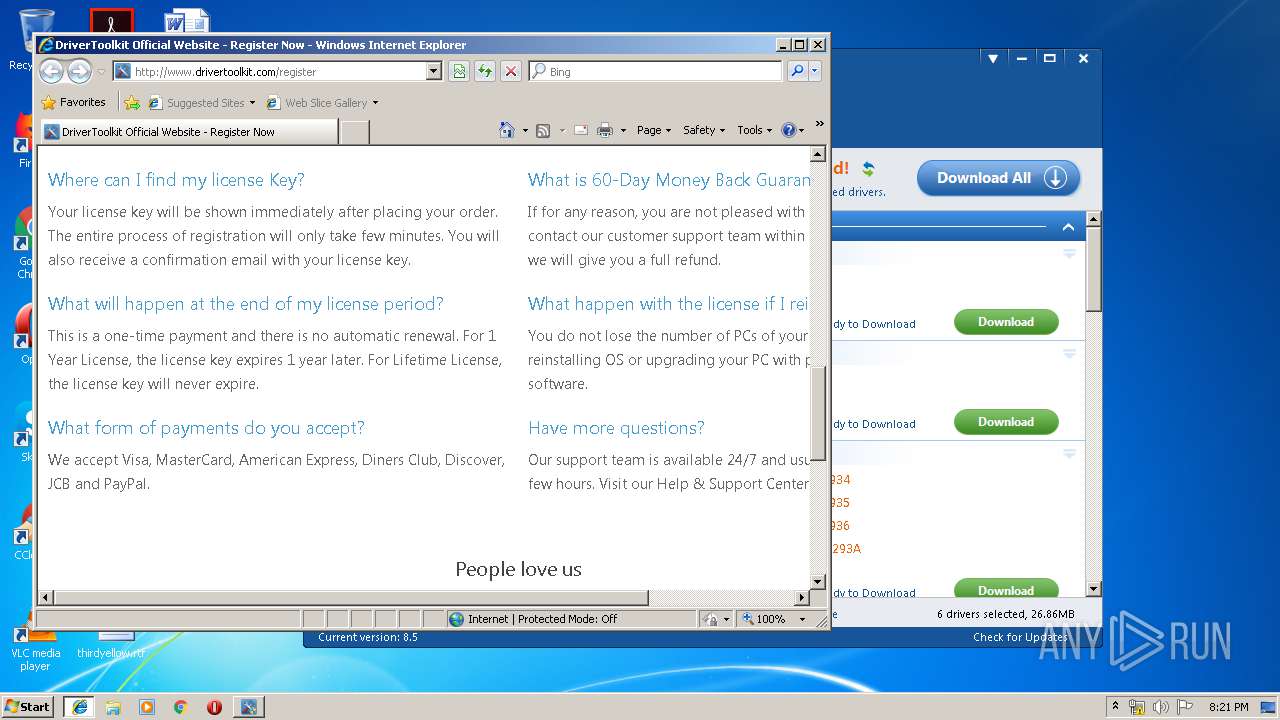Screen dimensions: 1280x720
Task: Click the volume speaker tray icon
Action: click(1160, 707)
